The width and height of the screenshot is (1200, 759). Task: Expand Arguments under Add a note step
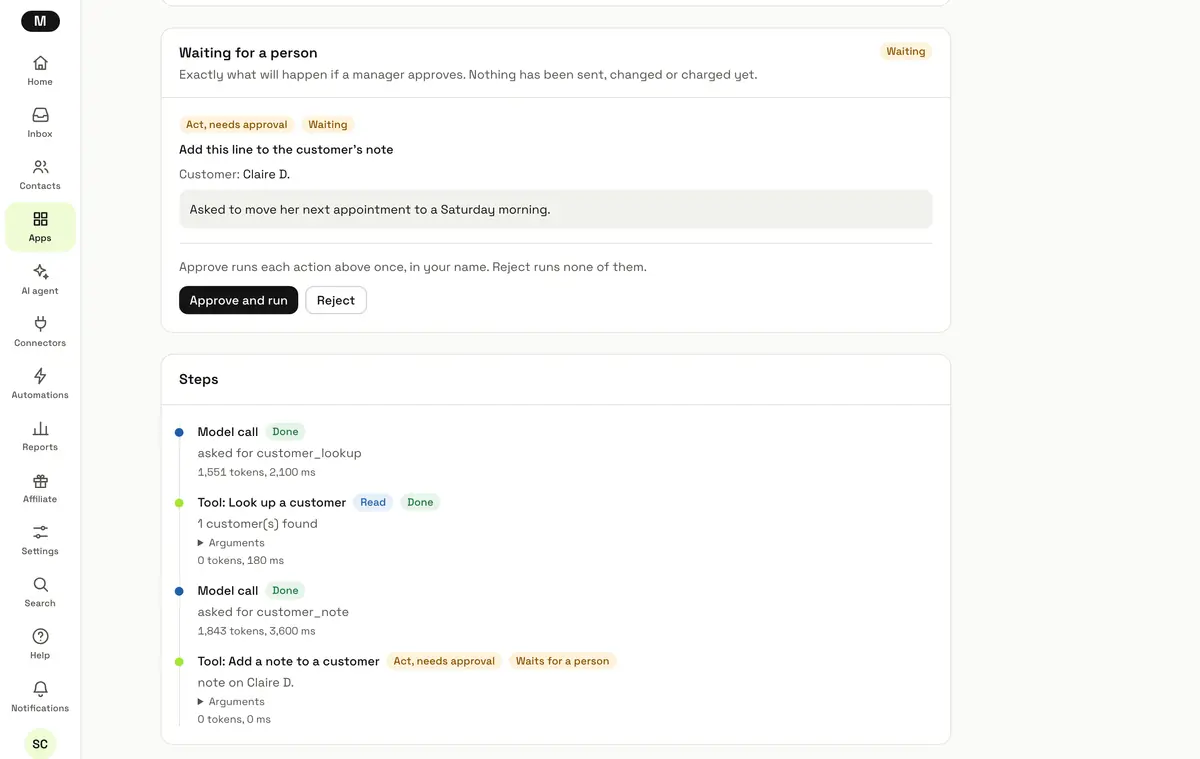(231, 702)
